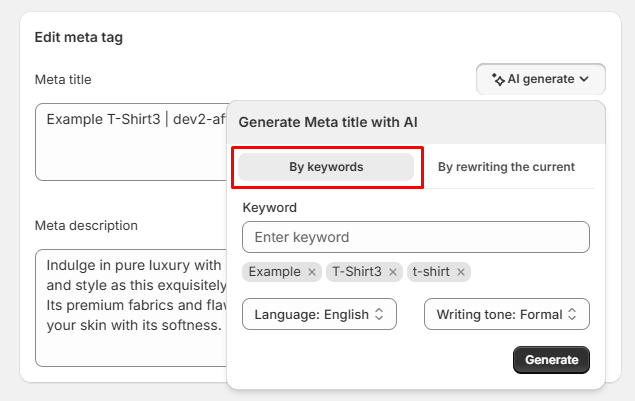Open the Language: English dropdown

pyautogui.click(x=319, y=314)
